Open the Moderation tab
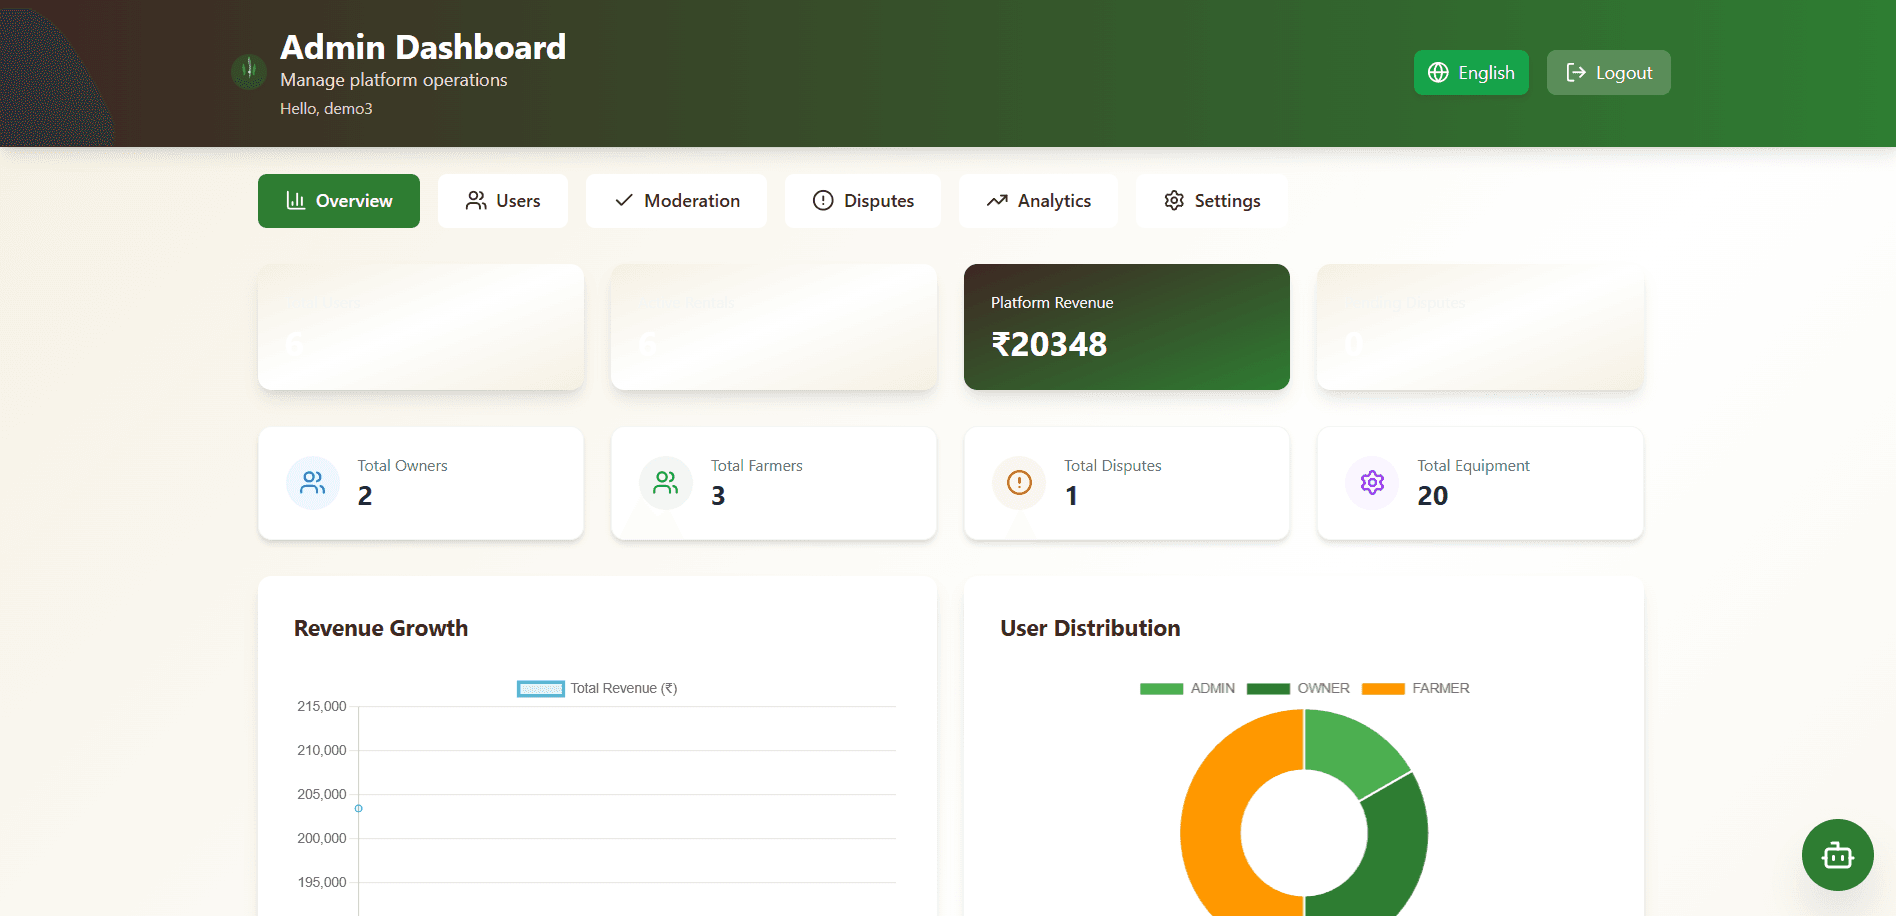The width and height of the screenshot is (1896, 916). (676, 201)
